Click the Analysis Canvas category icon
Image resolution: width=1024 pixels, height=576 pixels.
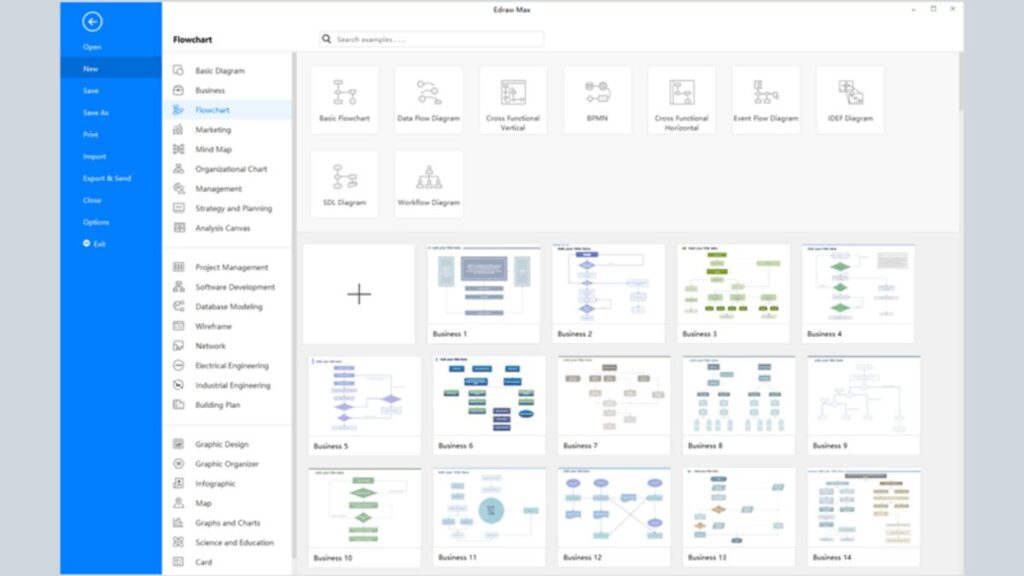[178, 227]
